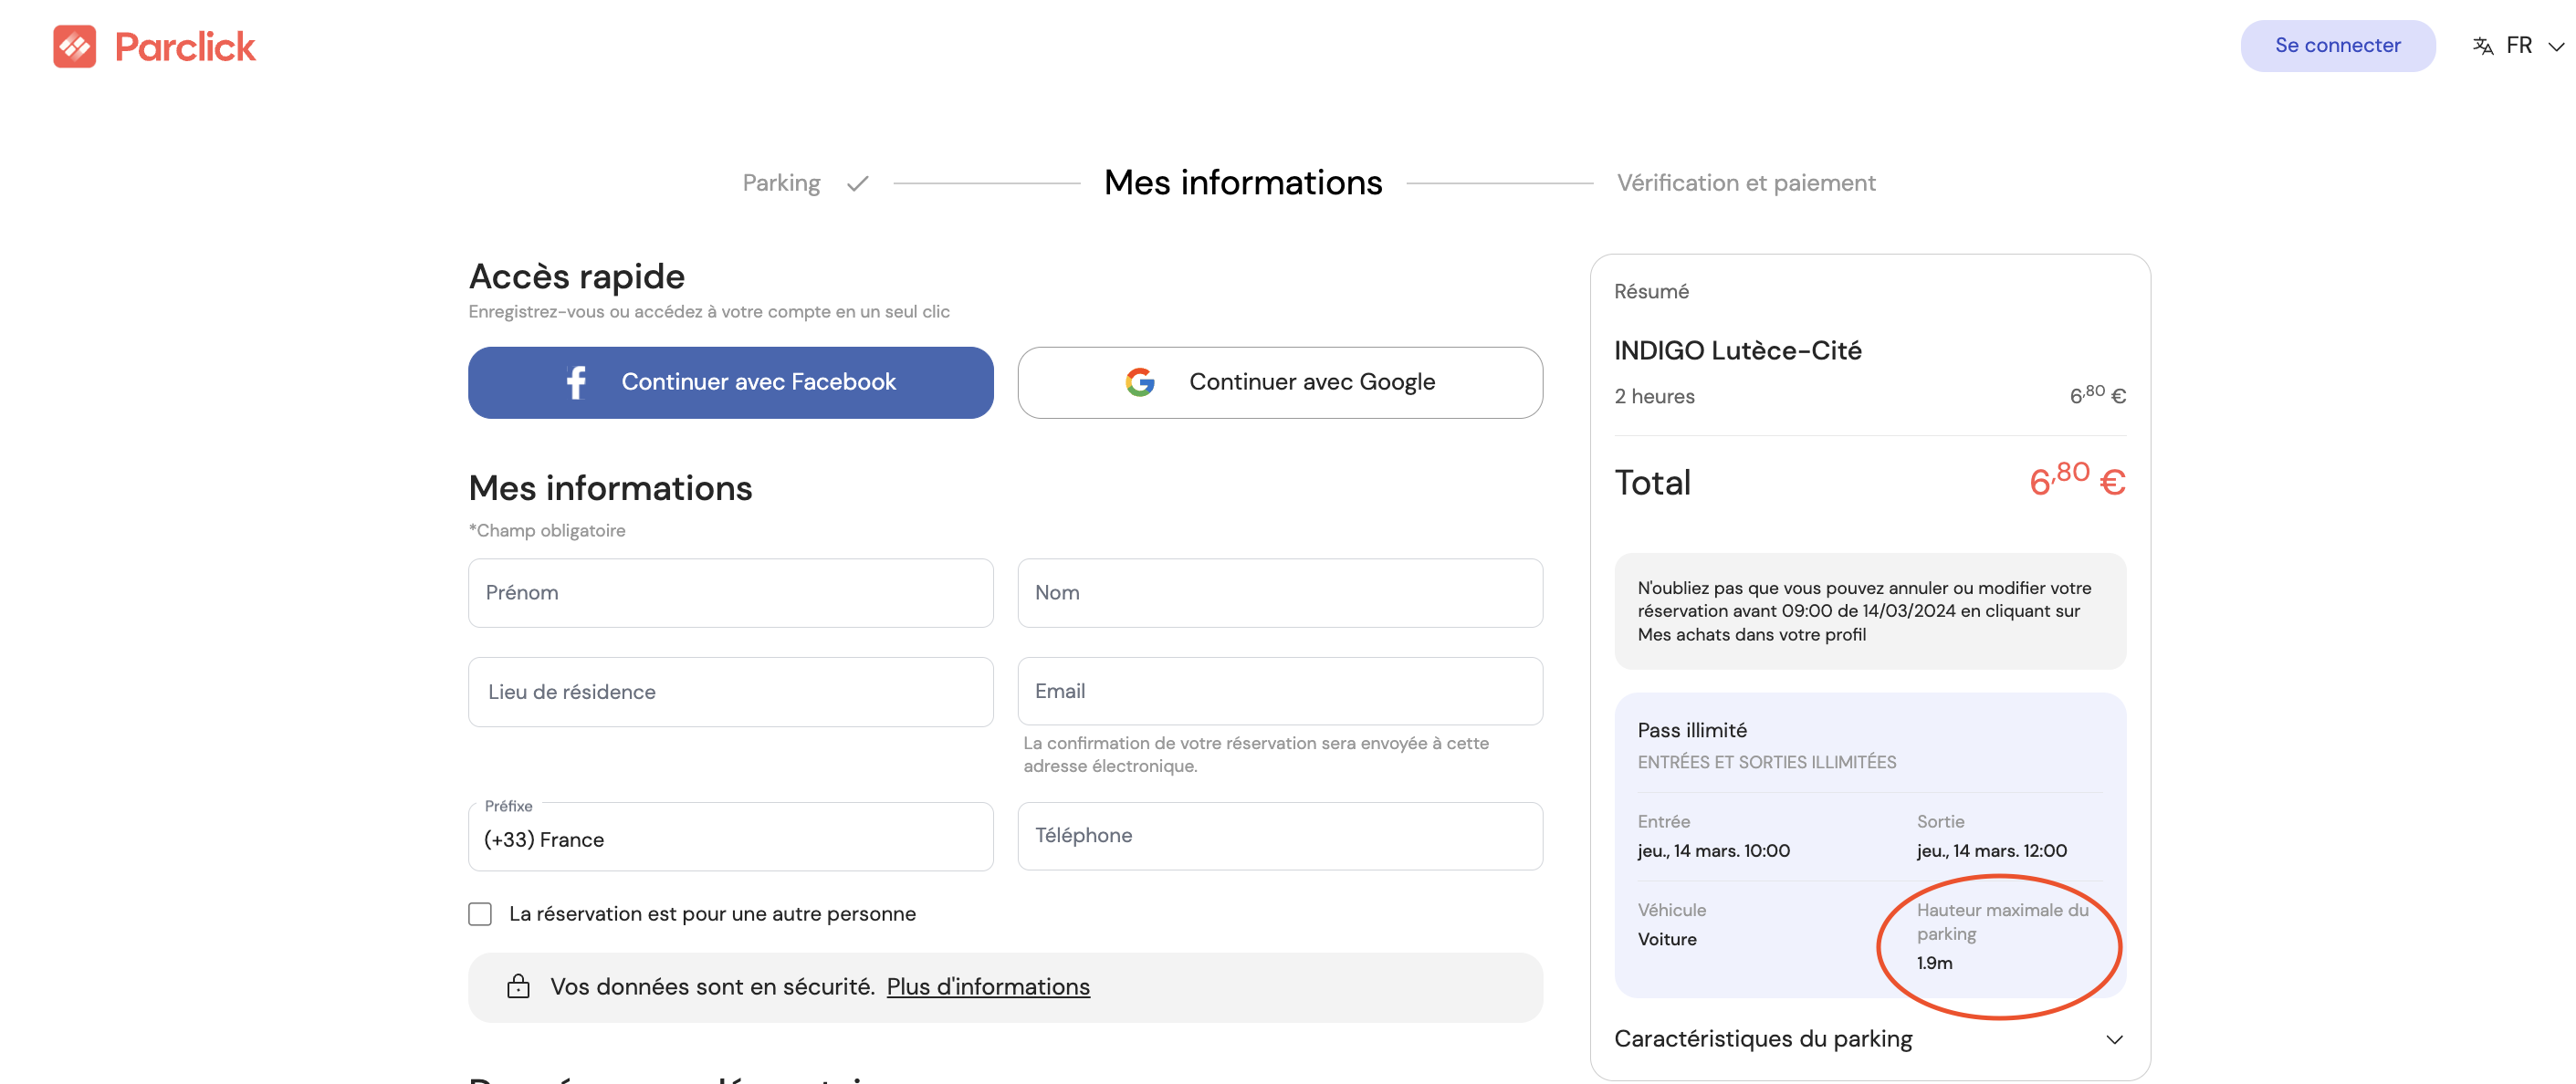The width and height of the screenshot is (2576, 1084).
Task: Click the translate language icon
Action: tap(2483, 46)
